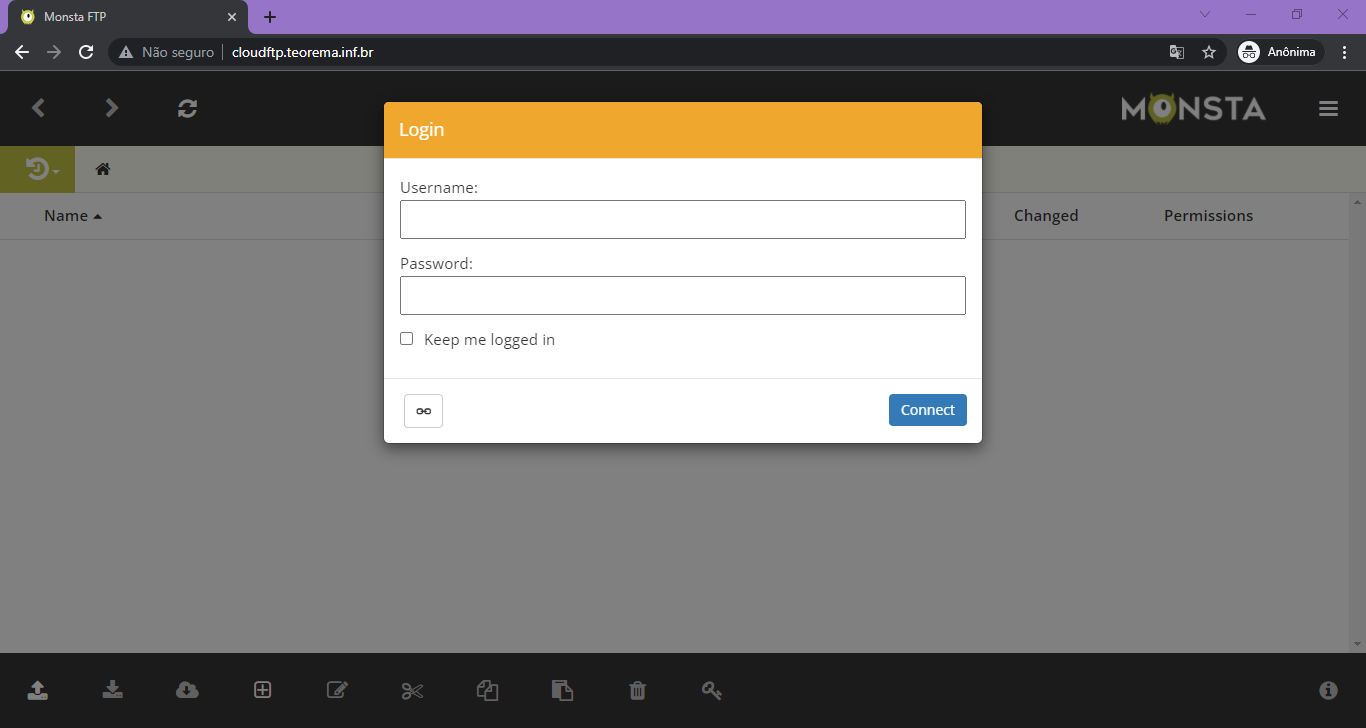Open the Chrome three-dot menu
Image resolution: width=1366 pixels, height=728 pixels.
tap(1345, 52)
